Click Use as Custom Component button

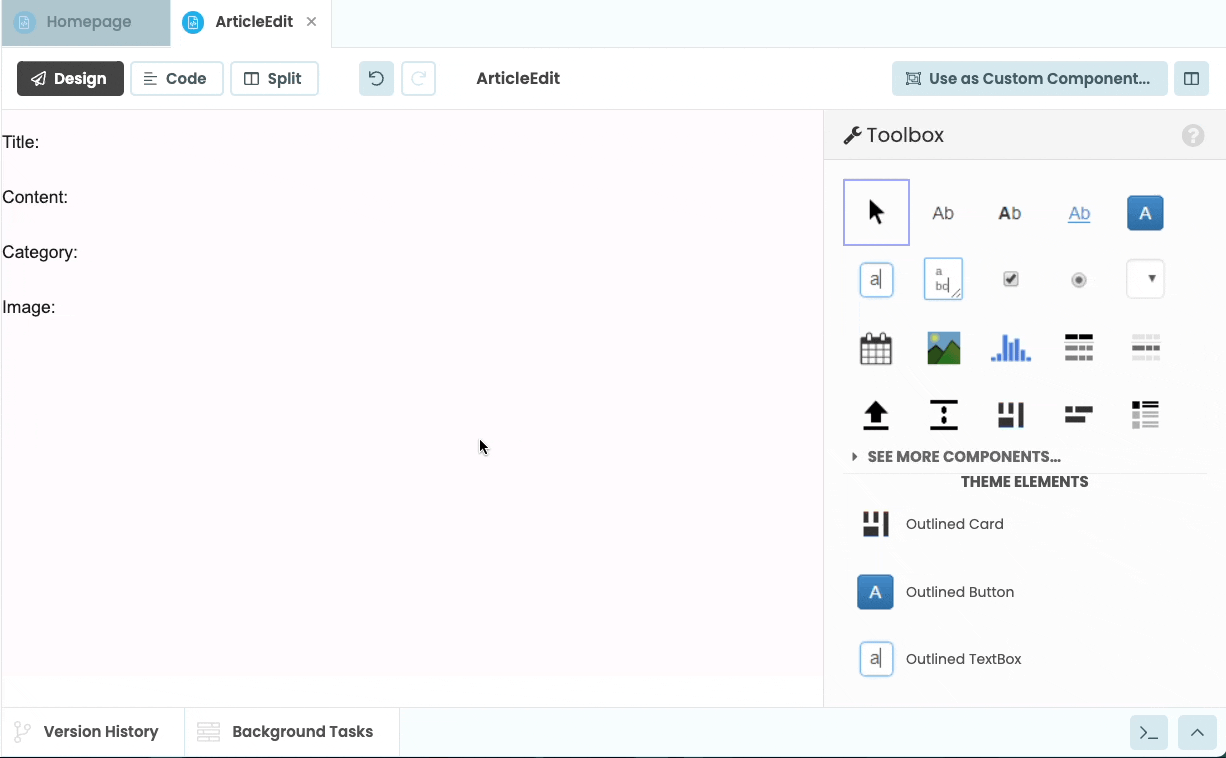1029,79
